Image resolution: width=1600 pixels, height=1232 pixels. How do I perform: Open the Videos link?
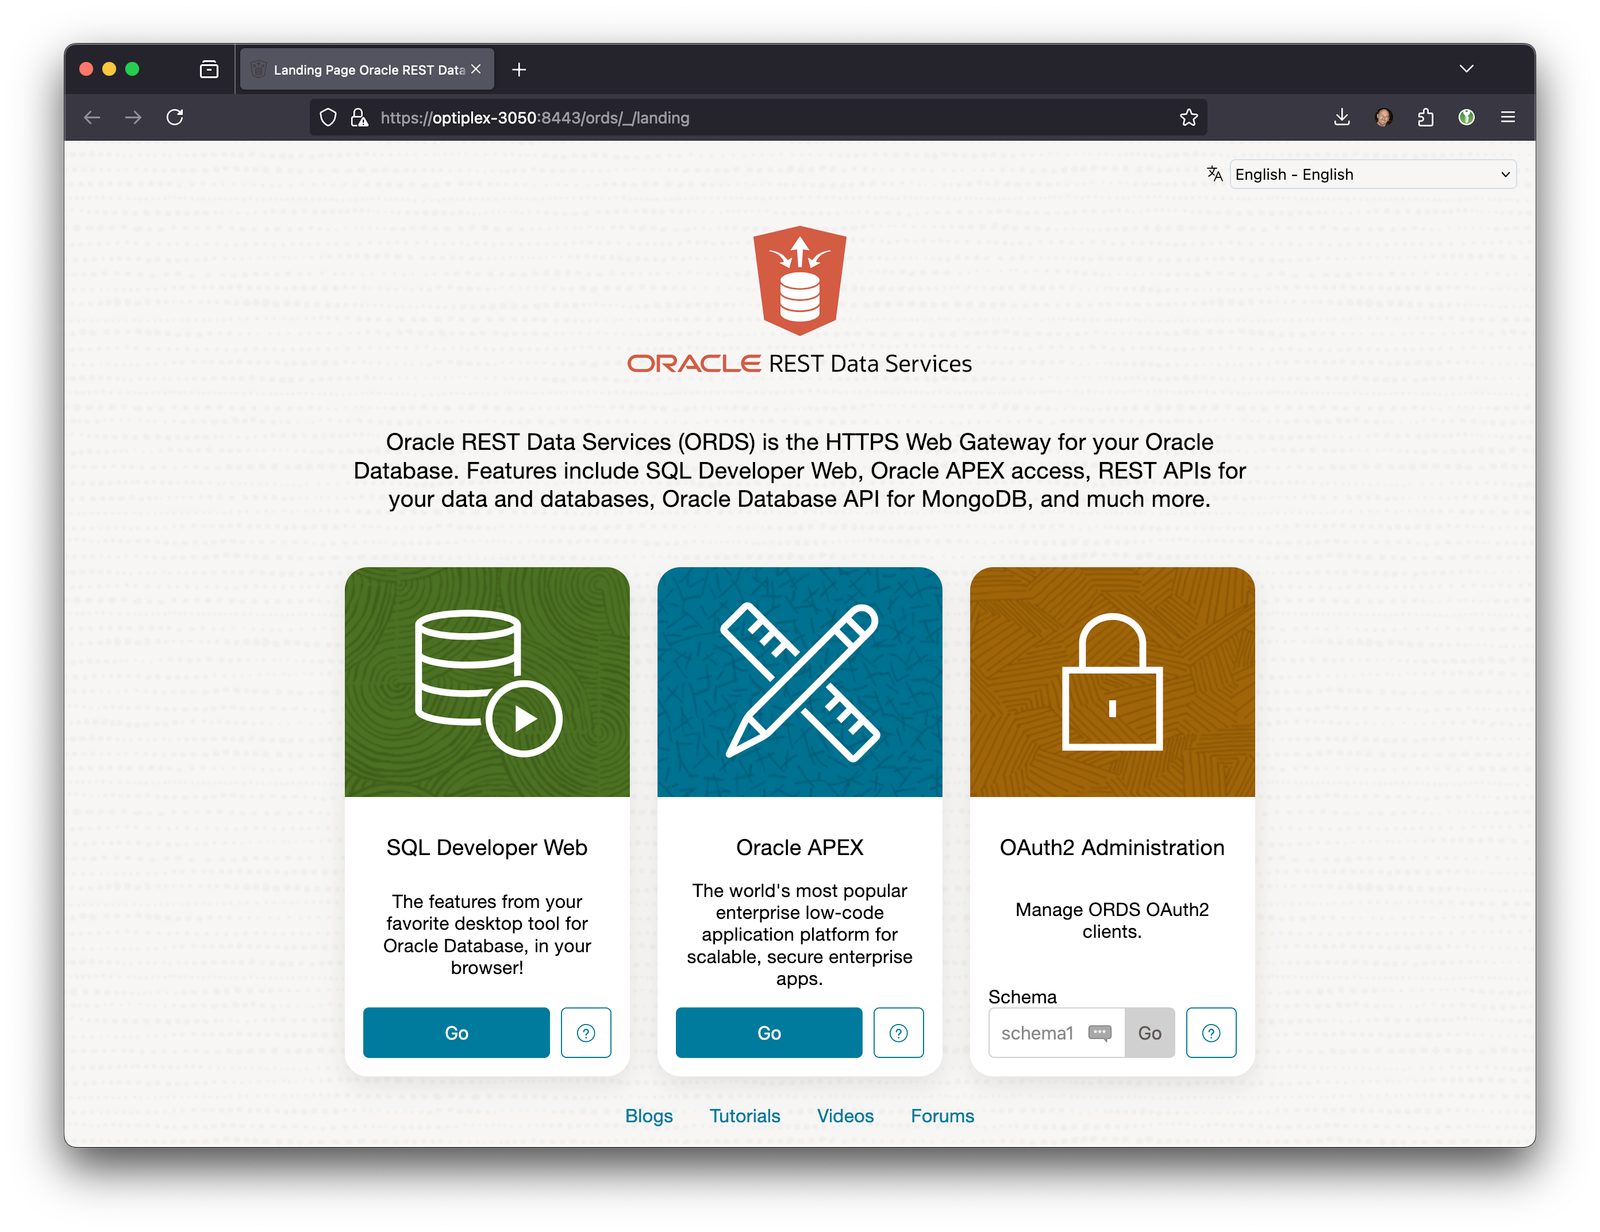click(845, 1116)
